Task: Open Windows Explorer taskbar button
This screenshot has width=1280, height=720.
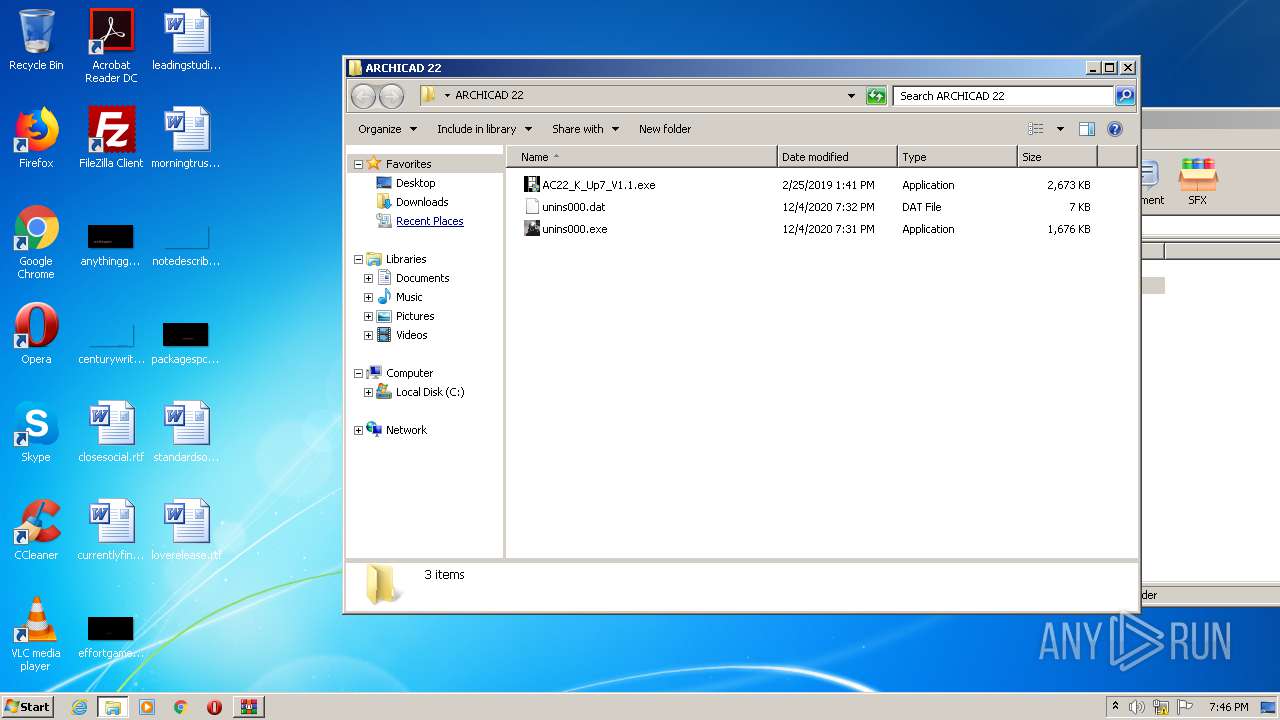Action: (113, 707)
